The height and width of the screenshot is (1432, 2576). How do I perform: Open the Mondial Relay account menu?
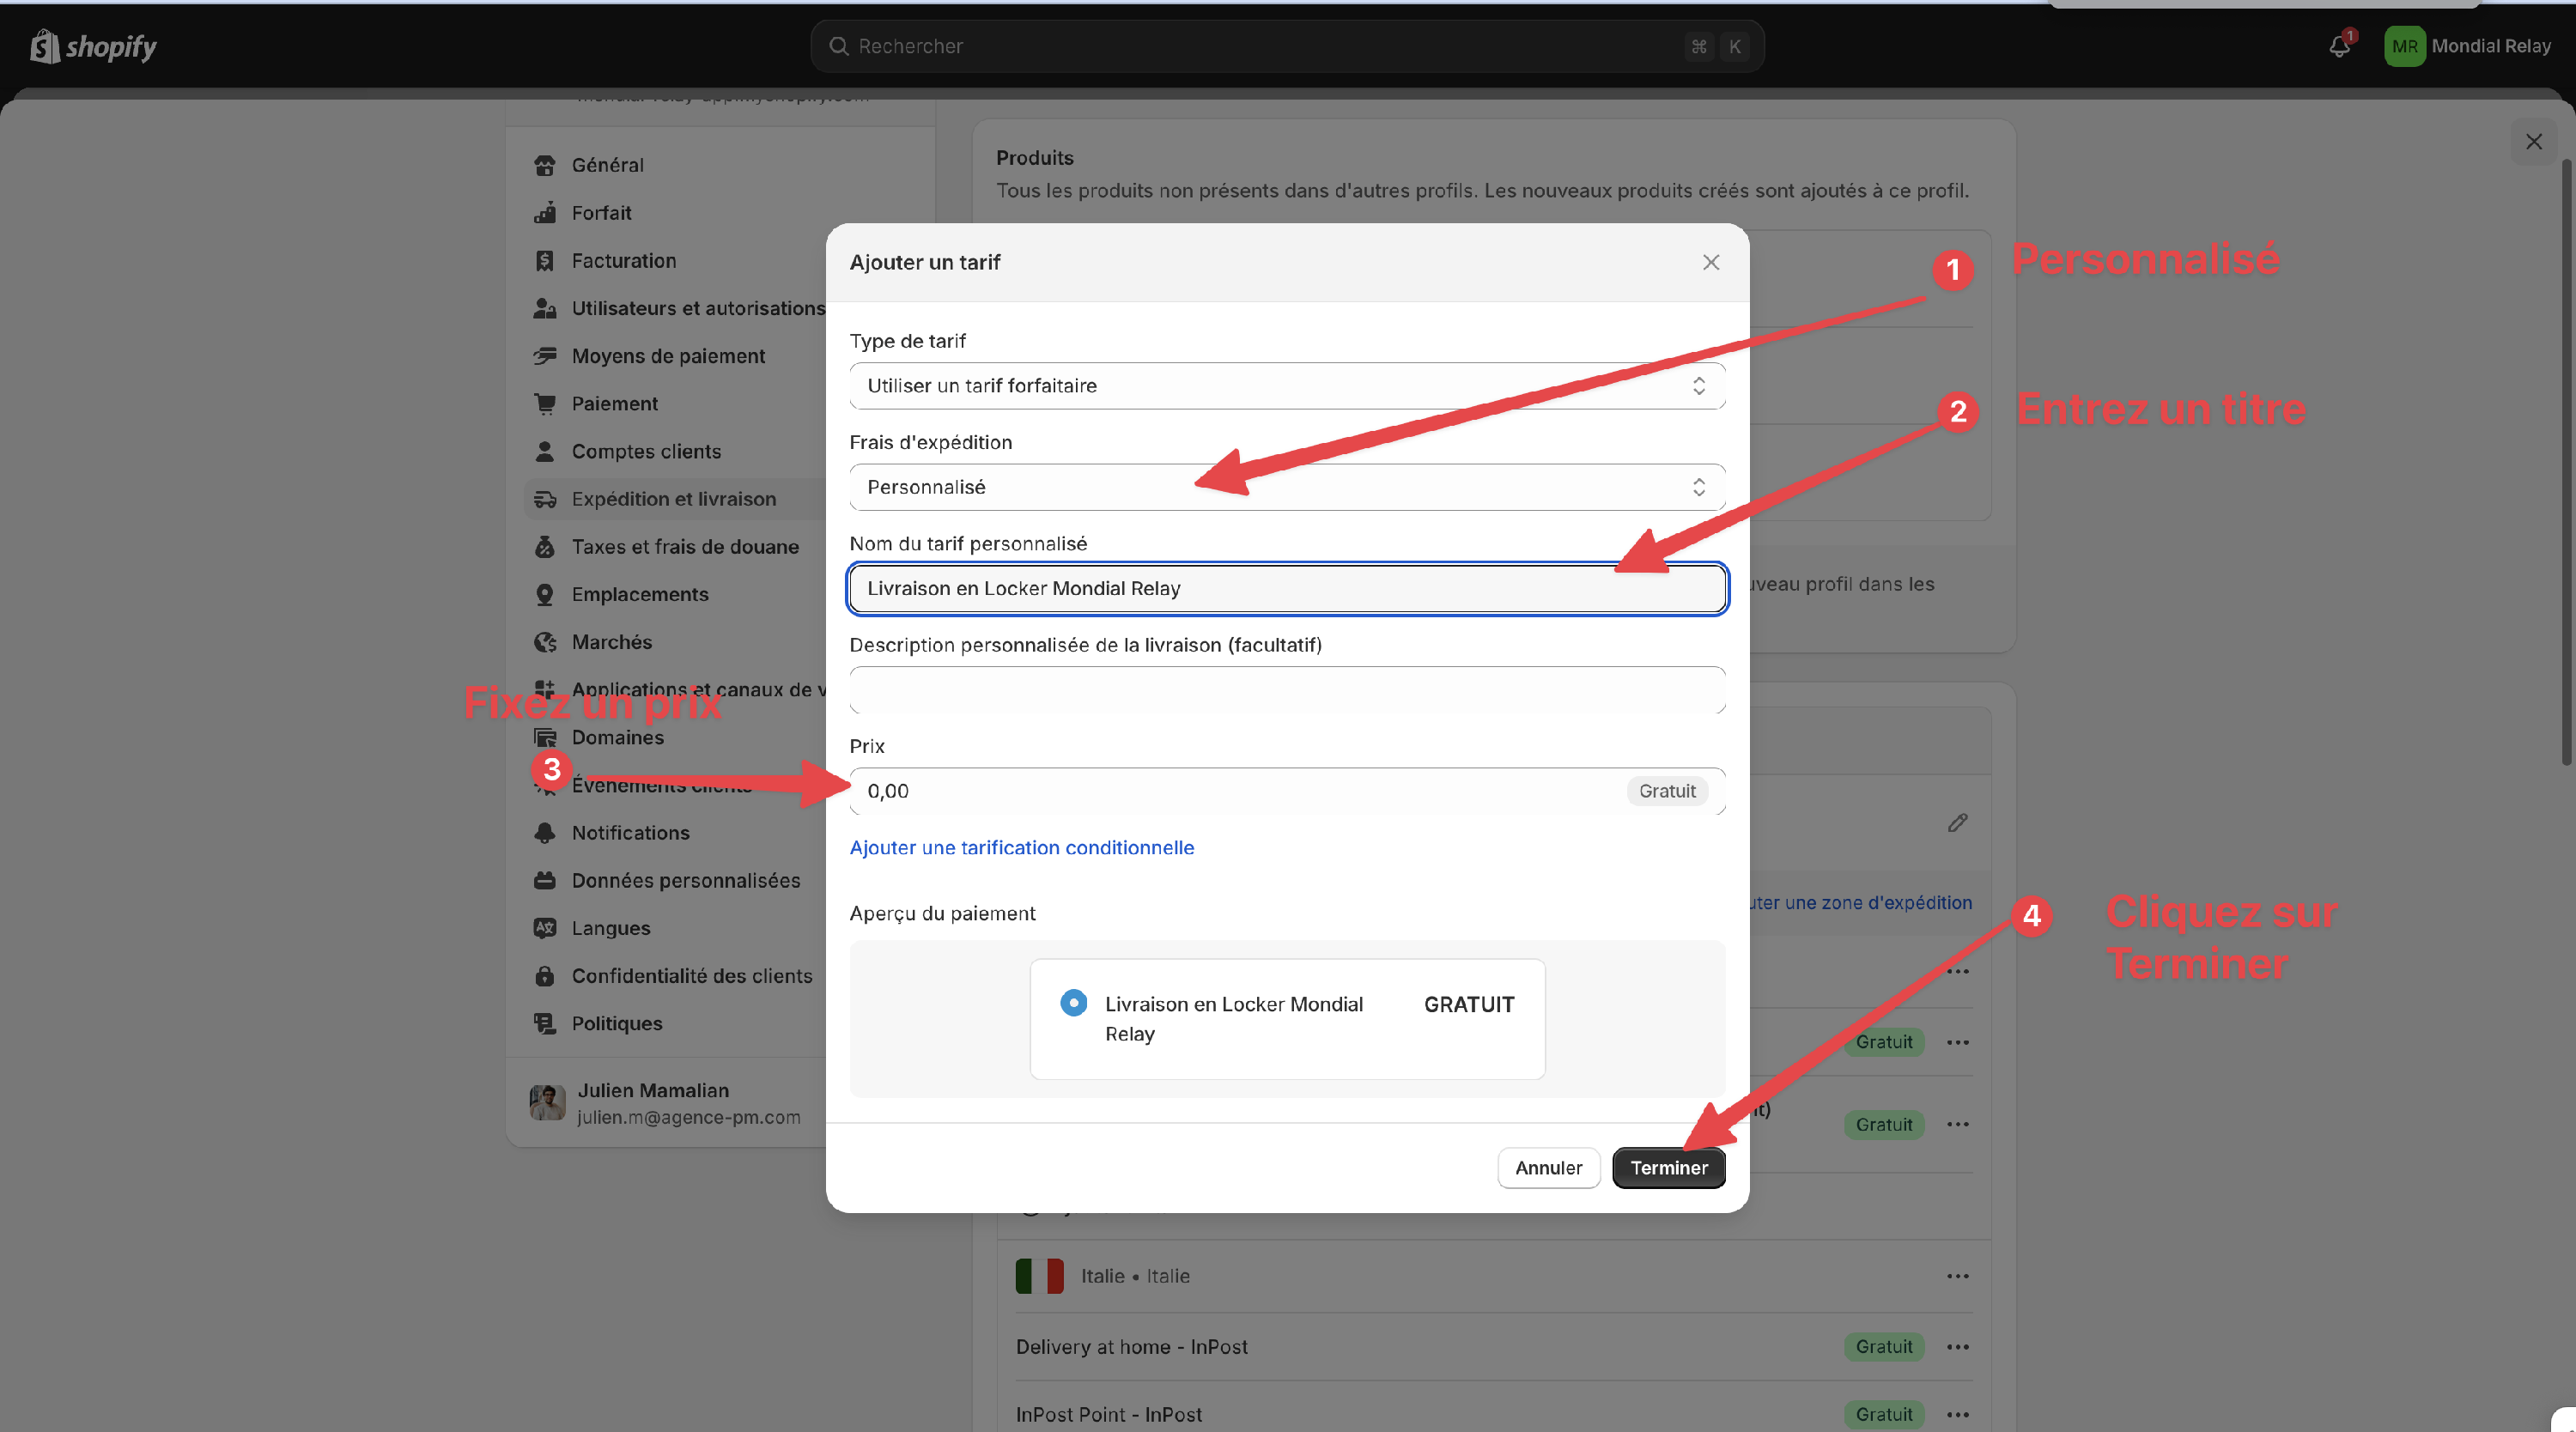pos(2466,46)
